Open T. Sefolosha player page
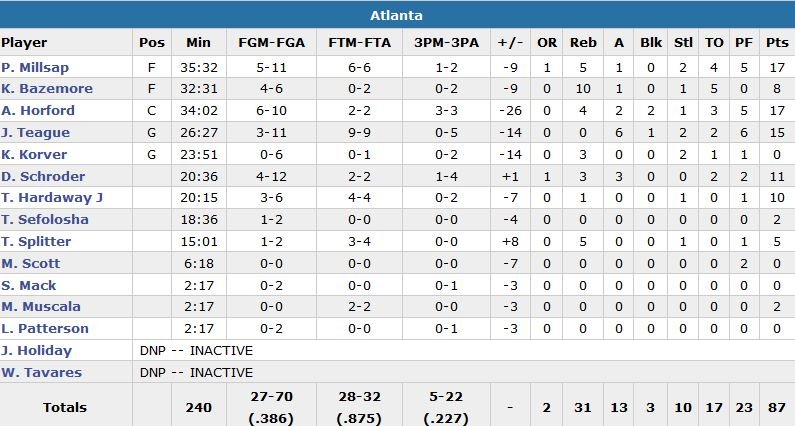 tap(45, 220)
